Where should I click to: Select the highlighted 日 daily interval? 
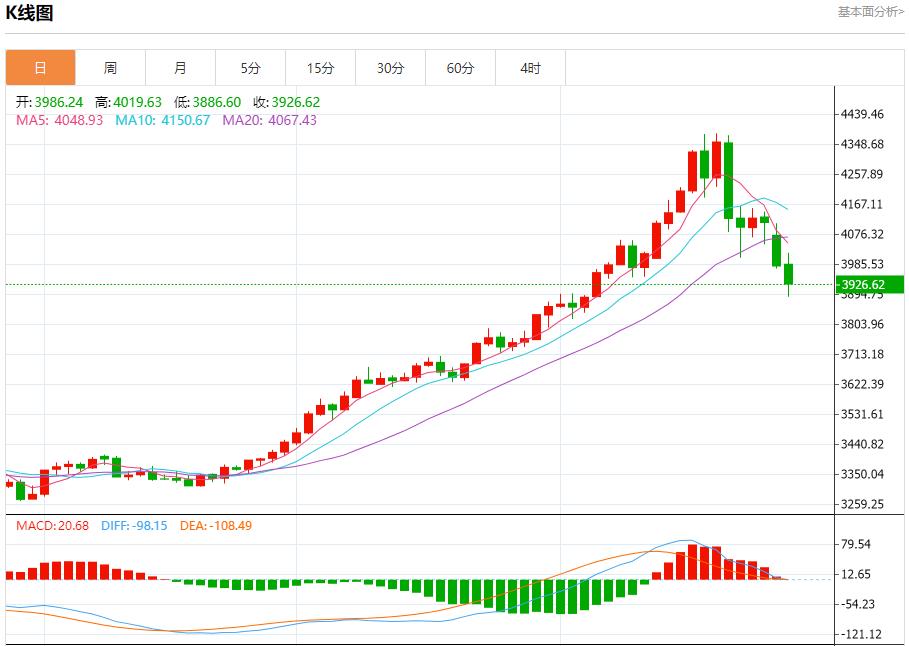40,67
